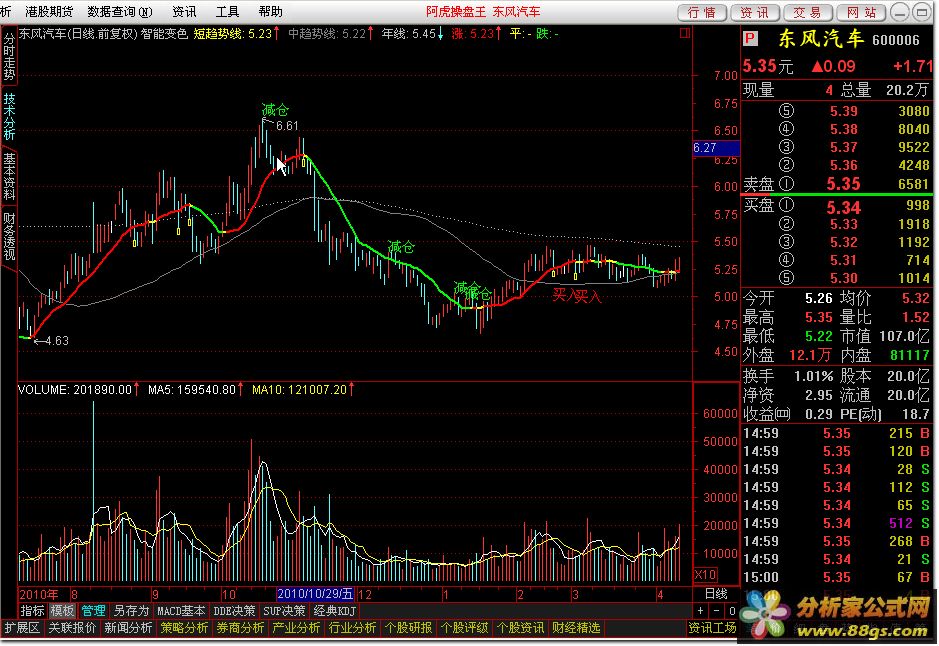Viewport: 939px width, 646px height.
Task: Open the 关联报价 tab
Action: [72, 627]
